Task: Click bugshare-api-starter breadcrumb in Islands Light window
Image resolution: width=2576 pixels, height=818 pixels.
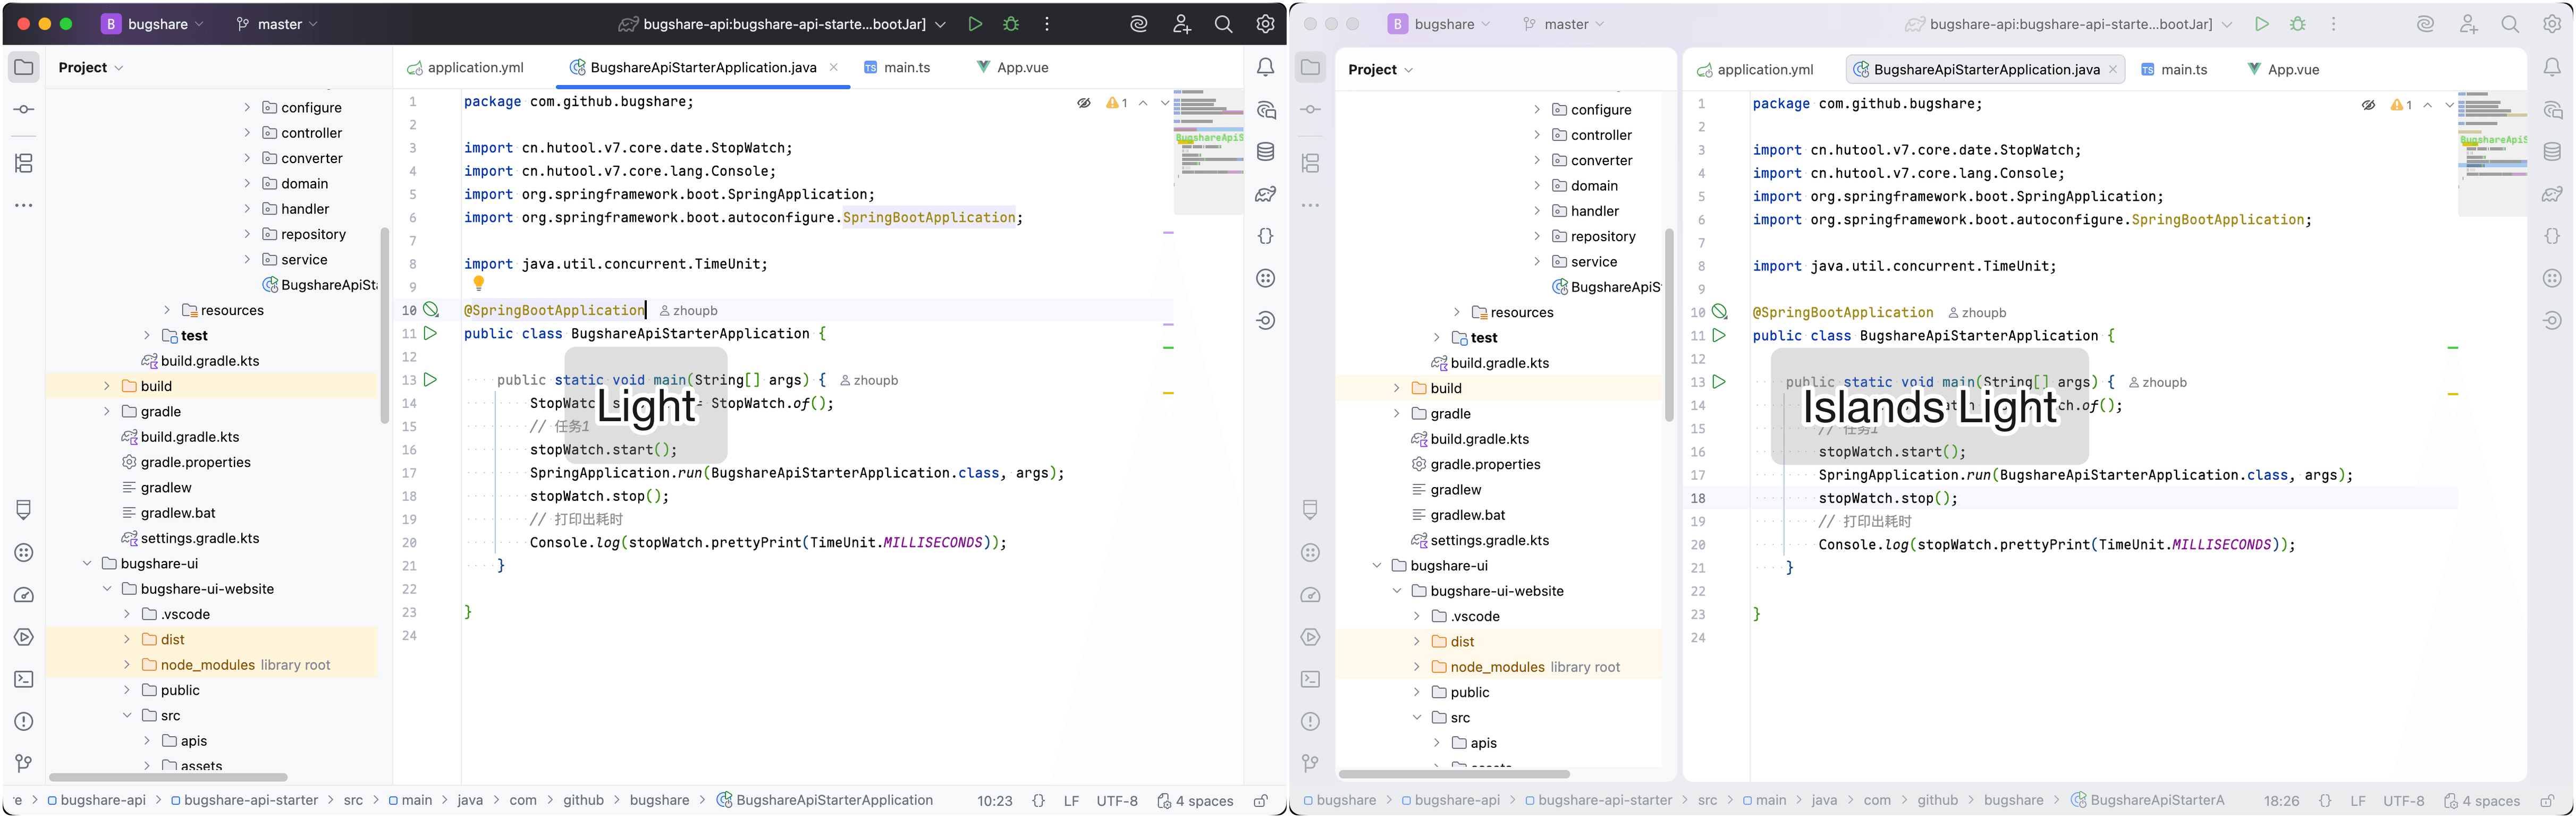Action: [x=1604, y=800]
